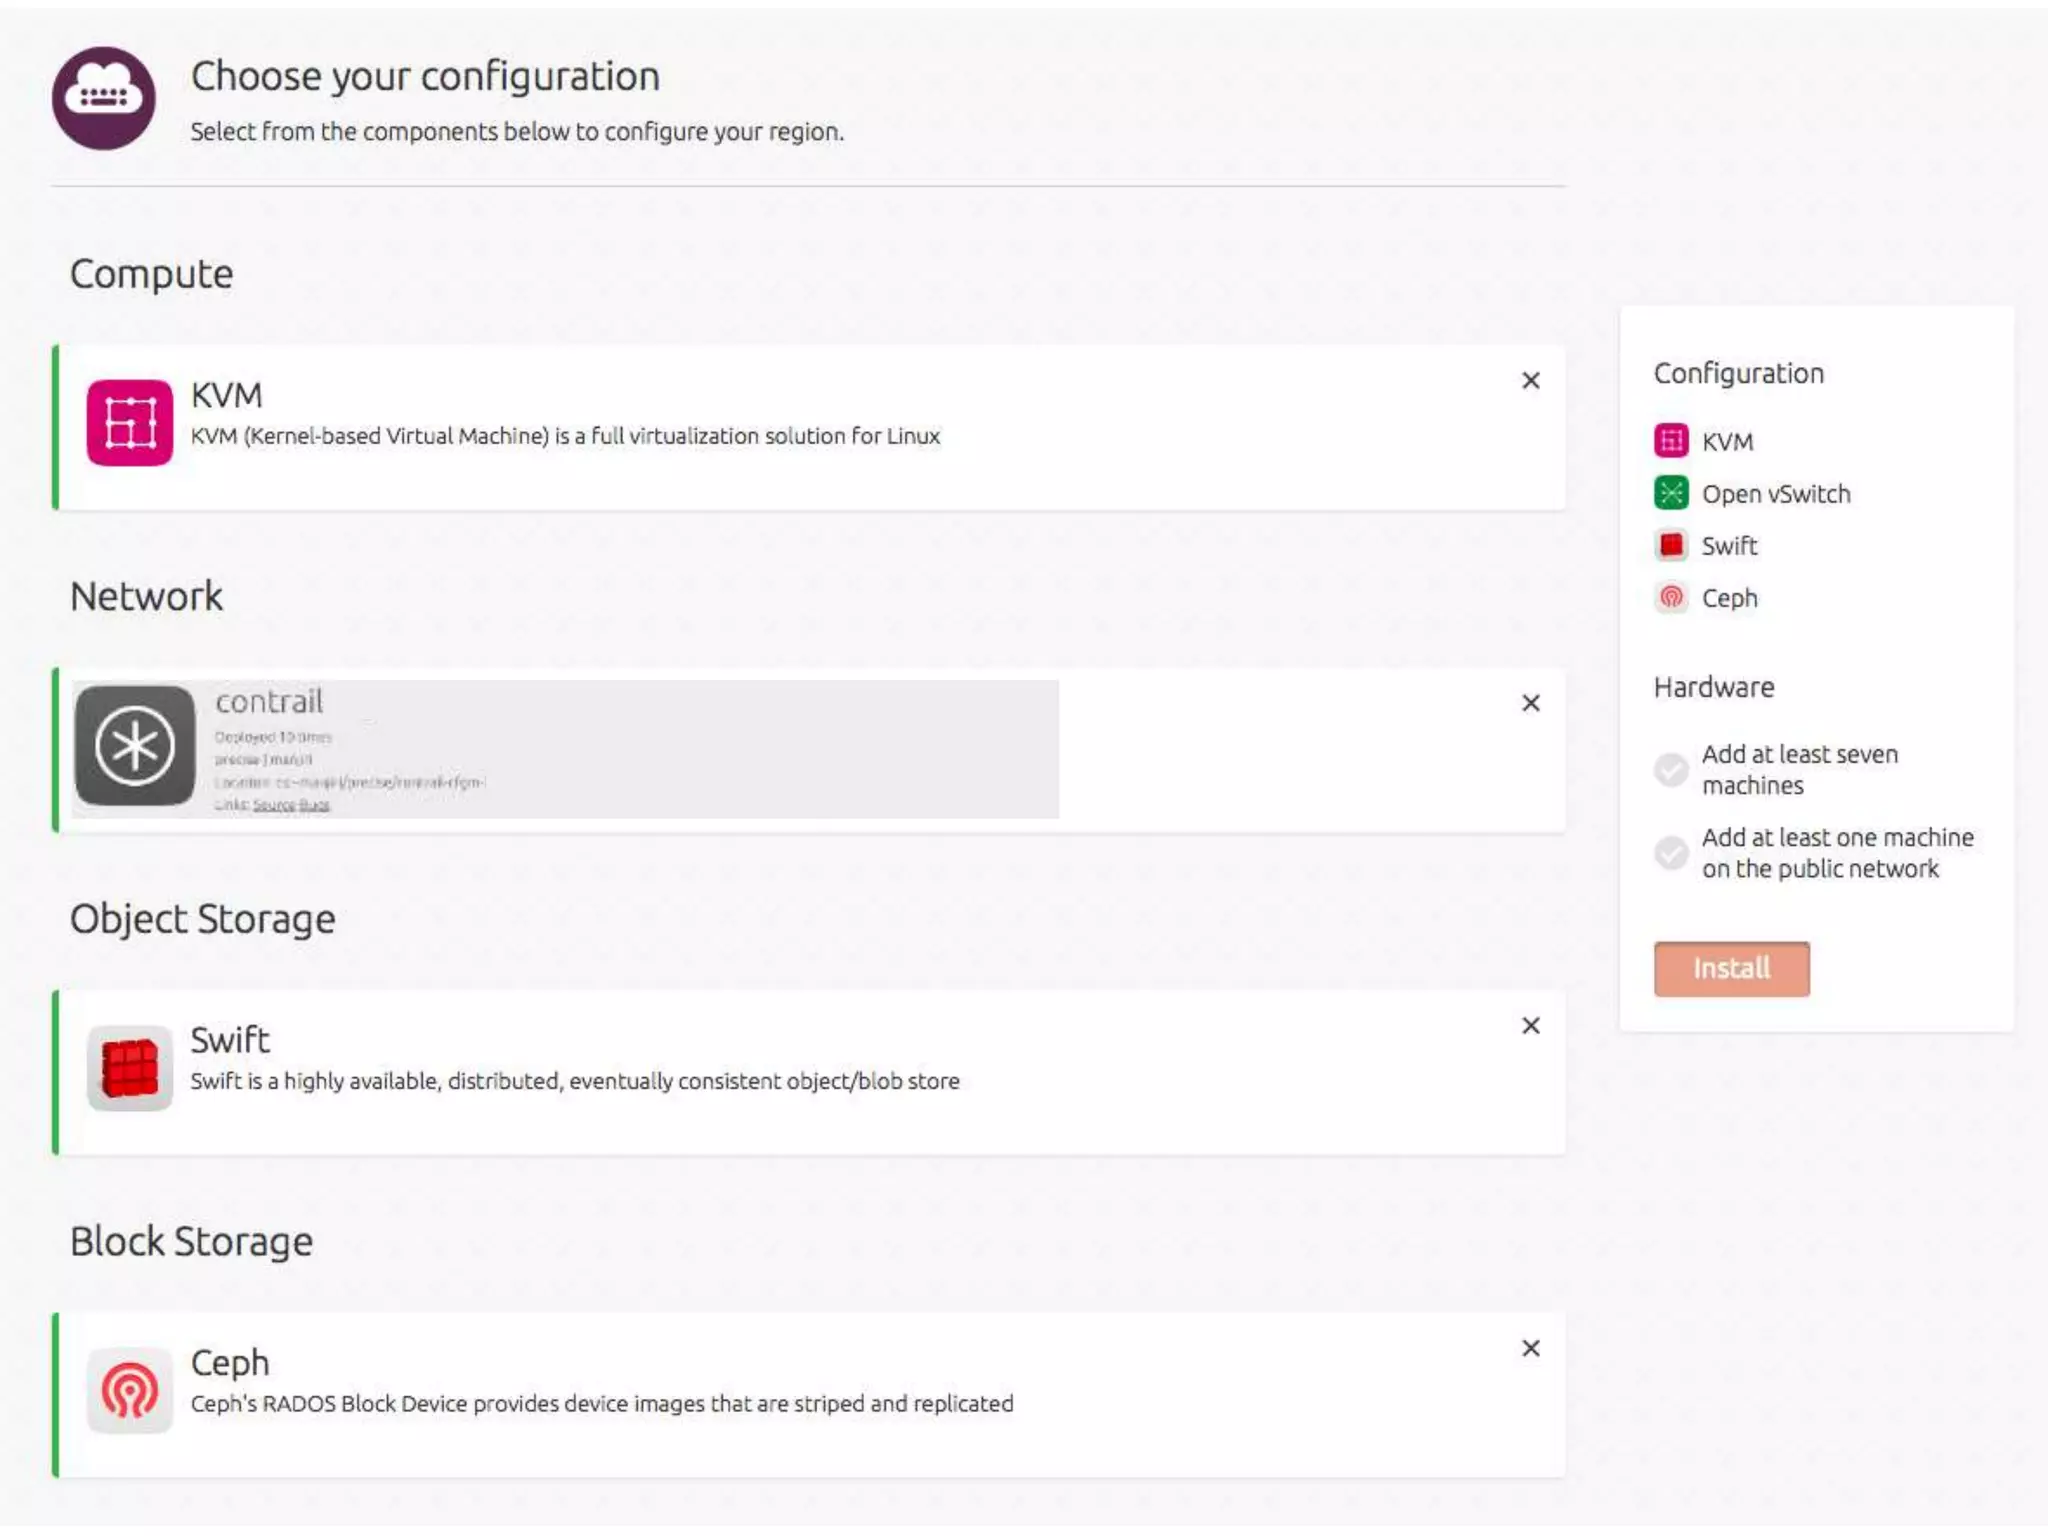Click the Ceph block storage icon
Viewport: 2048px width, 1536px height.
click(129, 1390)
